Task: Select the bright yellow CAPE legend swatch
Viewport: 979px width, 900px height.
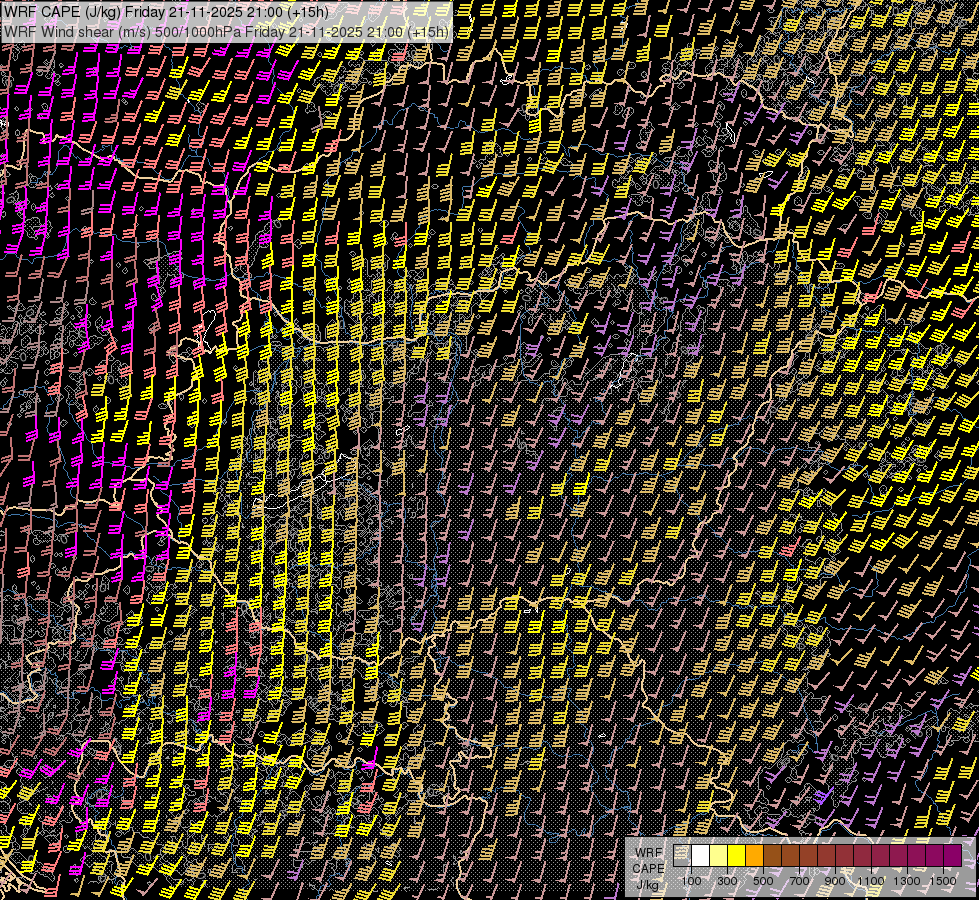Action: (737, 855)
